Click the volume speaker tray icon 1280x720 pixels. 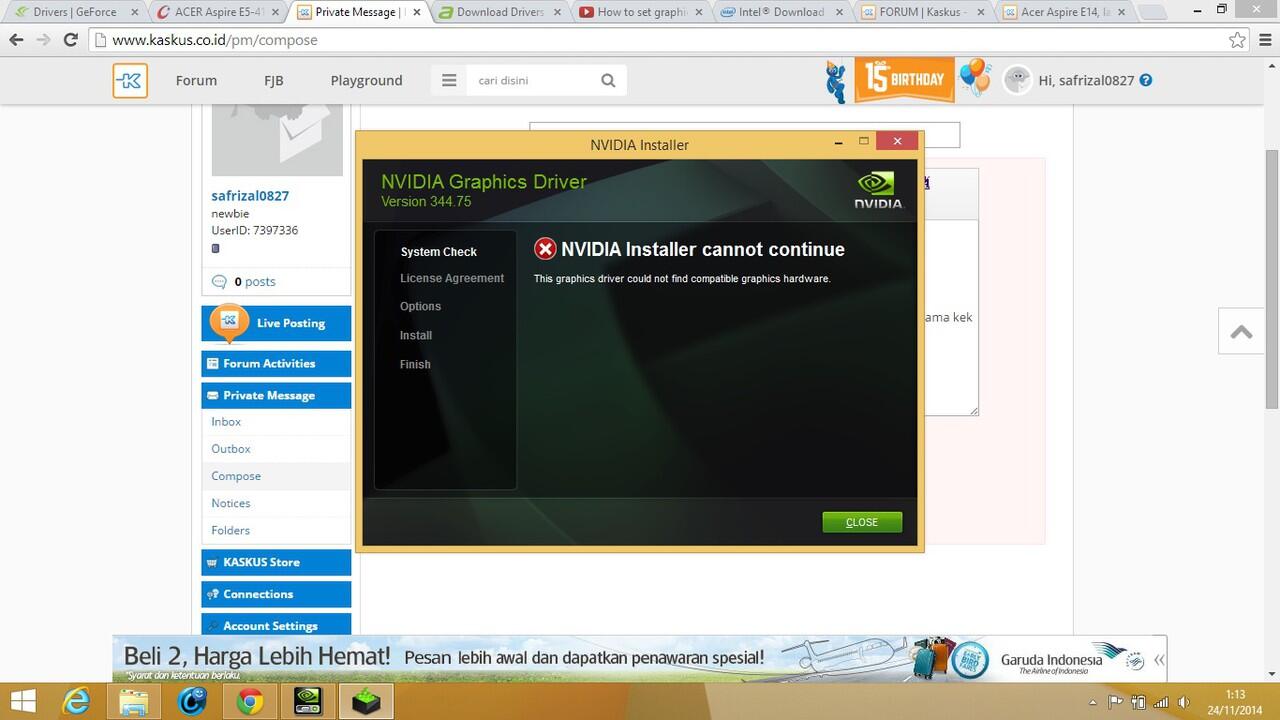[x=1184, y=702]
